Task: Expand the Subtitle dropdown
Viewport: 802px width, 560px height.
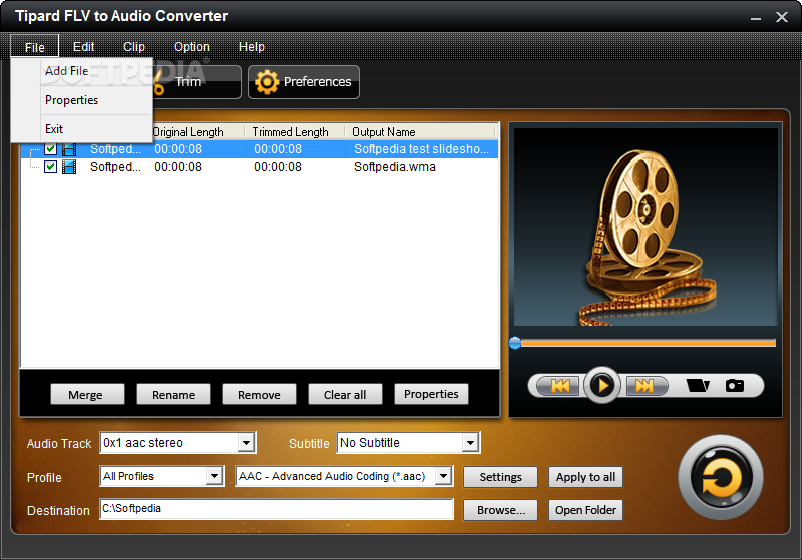Action: click(470, 443)
